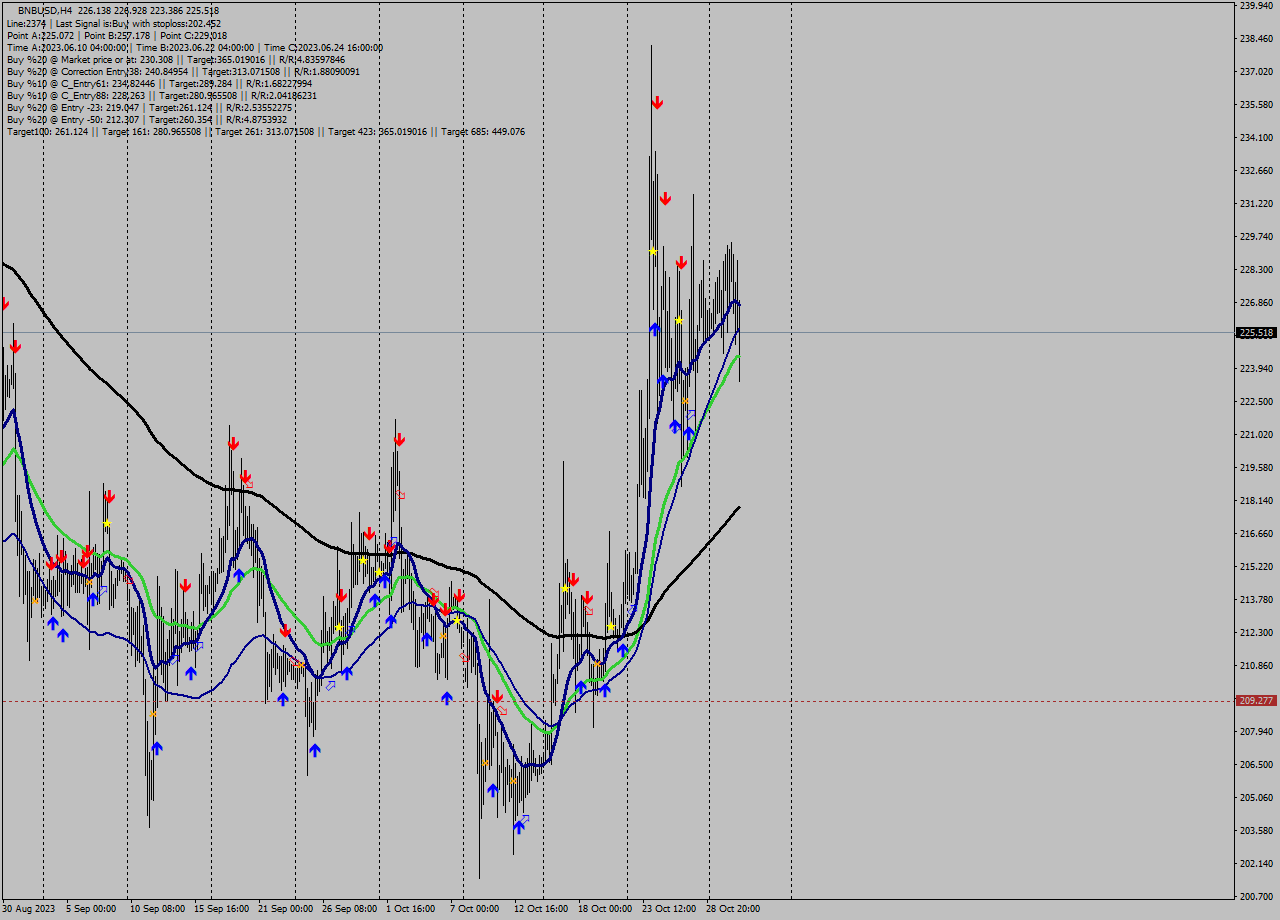Click the blue buy arrow at the mid-September low

[156, 747]
